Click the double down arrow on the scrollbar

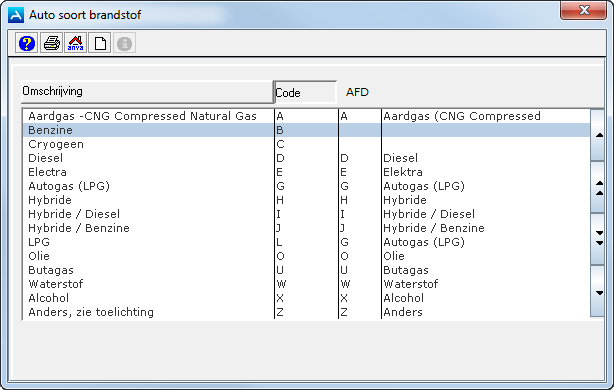[599, 238]
